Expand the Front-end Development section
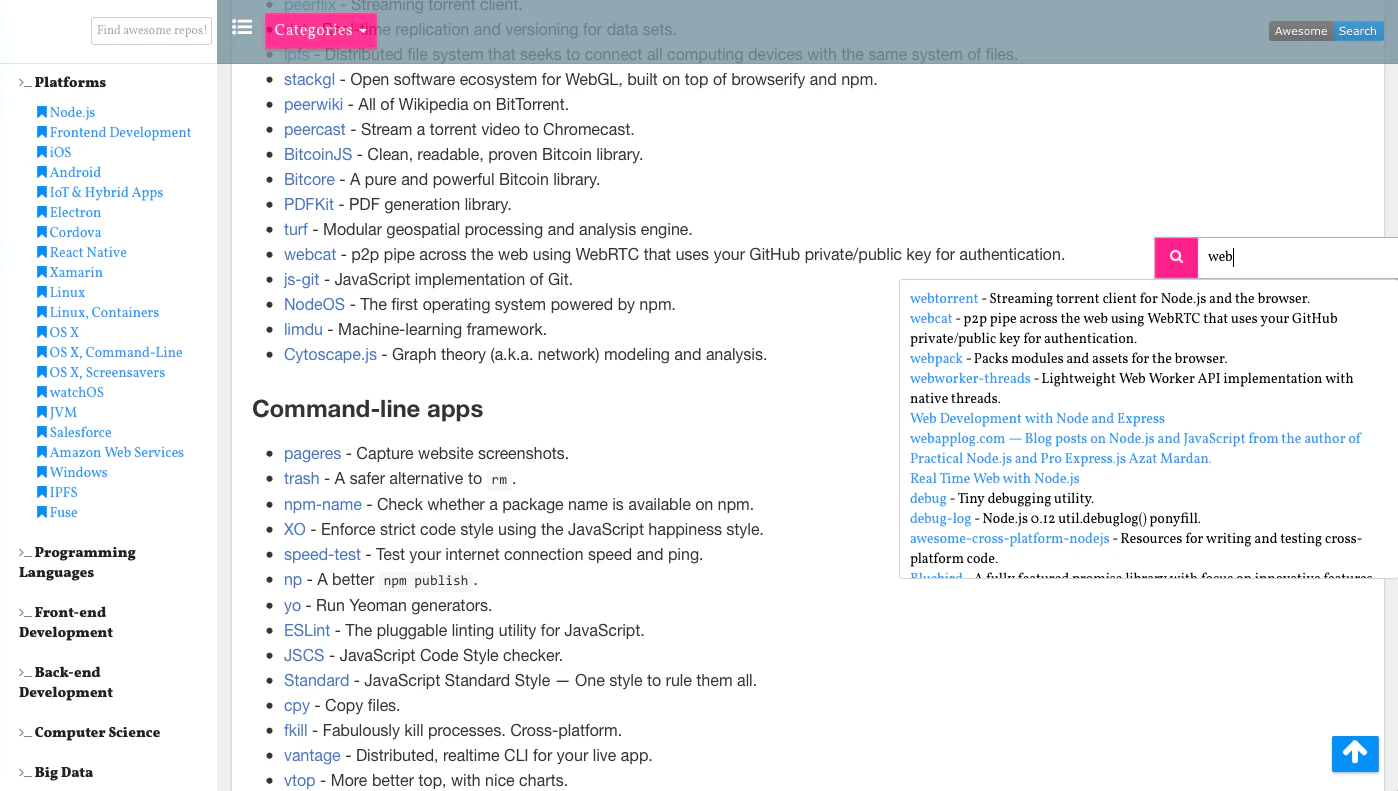The width and height of the screenshot is (1398, 791). [66, 622]
